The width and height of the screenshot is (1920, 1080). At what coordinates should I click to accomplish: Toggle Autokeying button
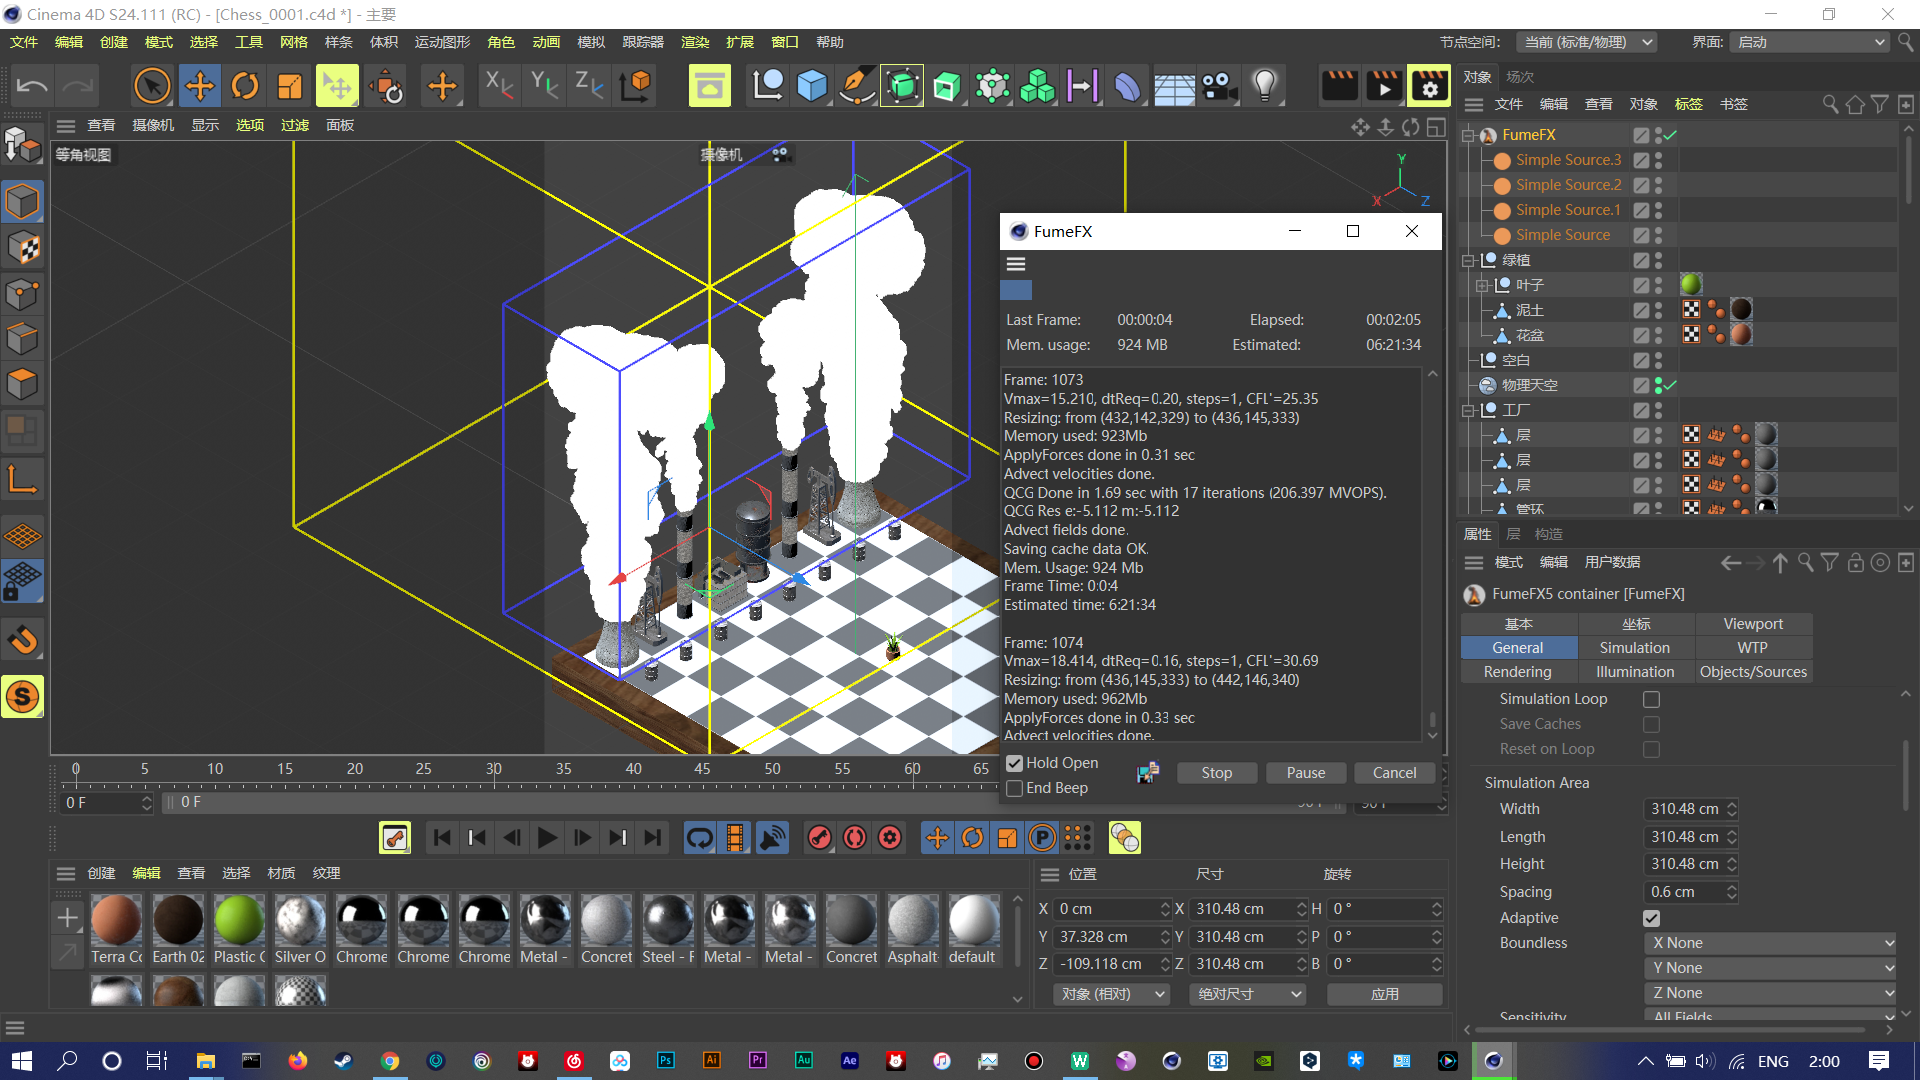tap(855, 837)
